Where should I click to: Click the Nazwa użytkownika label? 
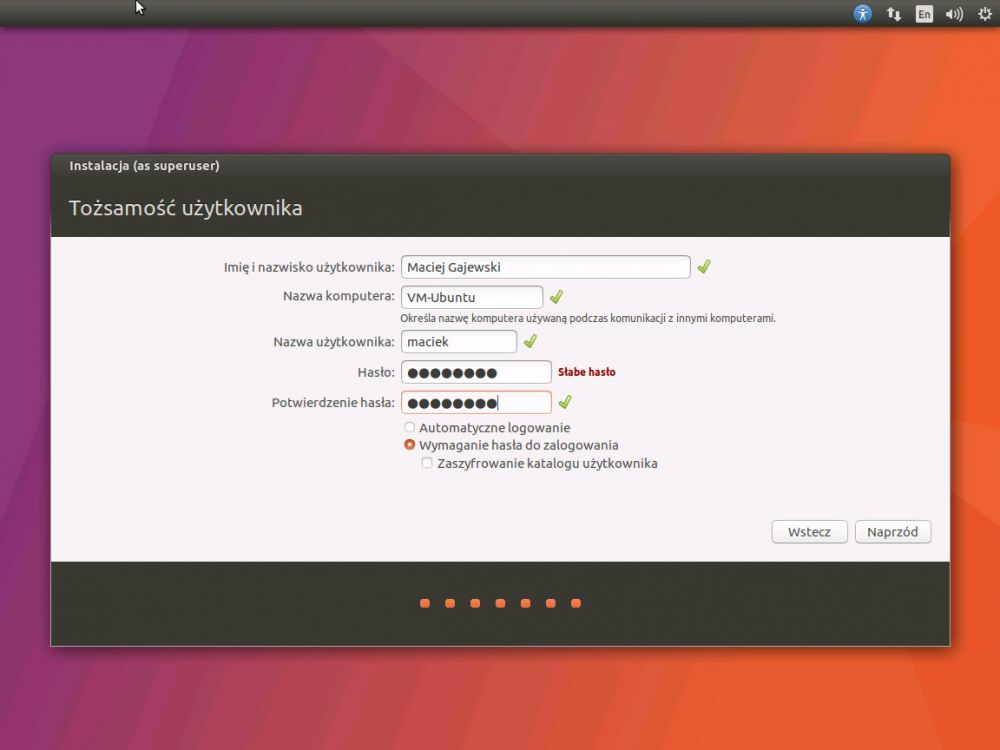pos(334,342)
